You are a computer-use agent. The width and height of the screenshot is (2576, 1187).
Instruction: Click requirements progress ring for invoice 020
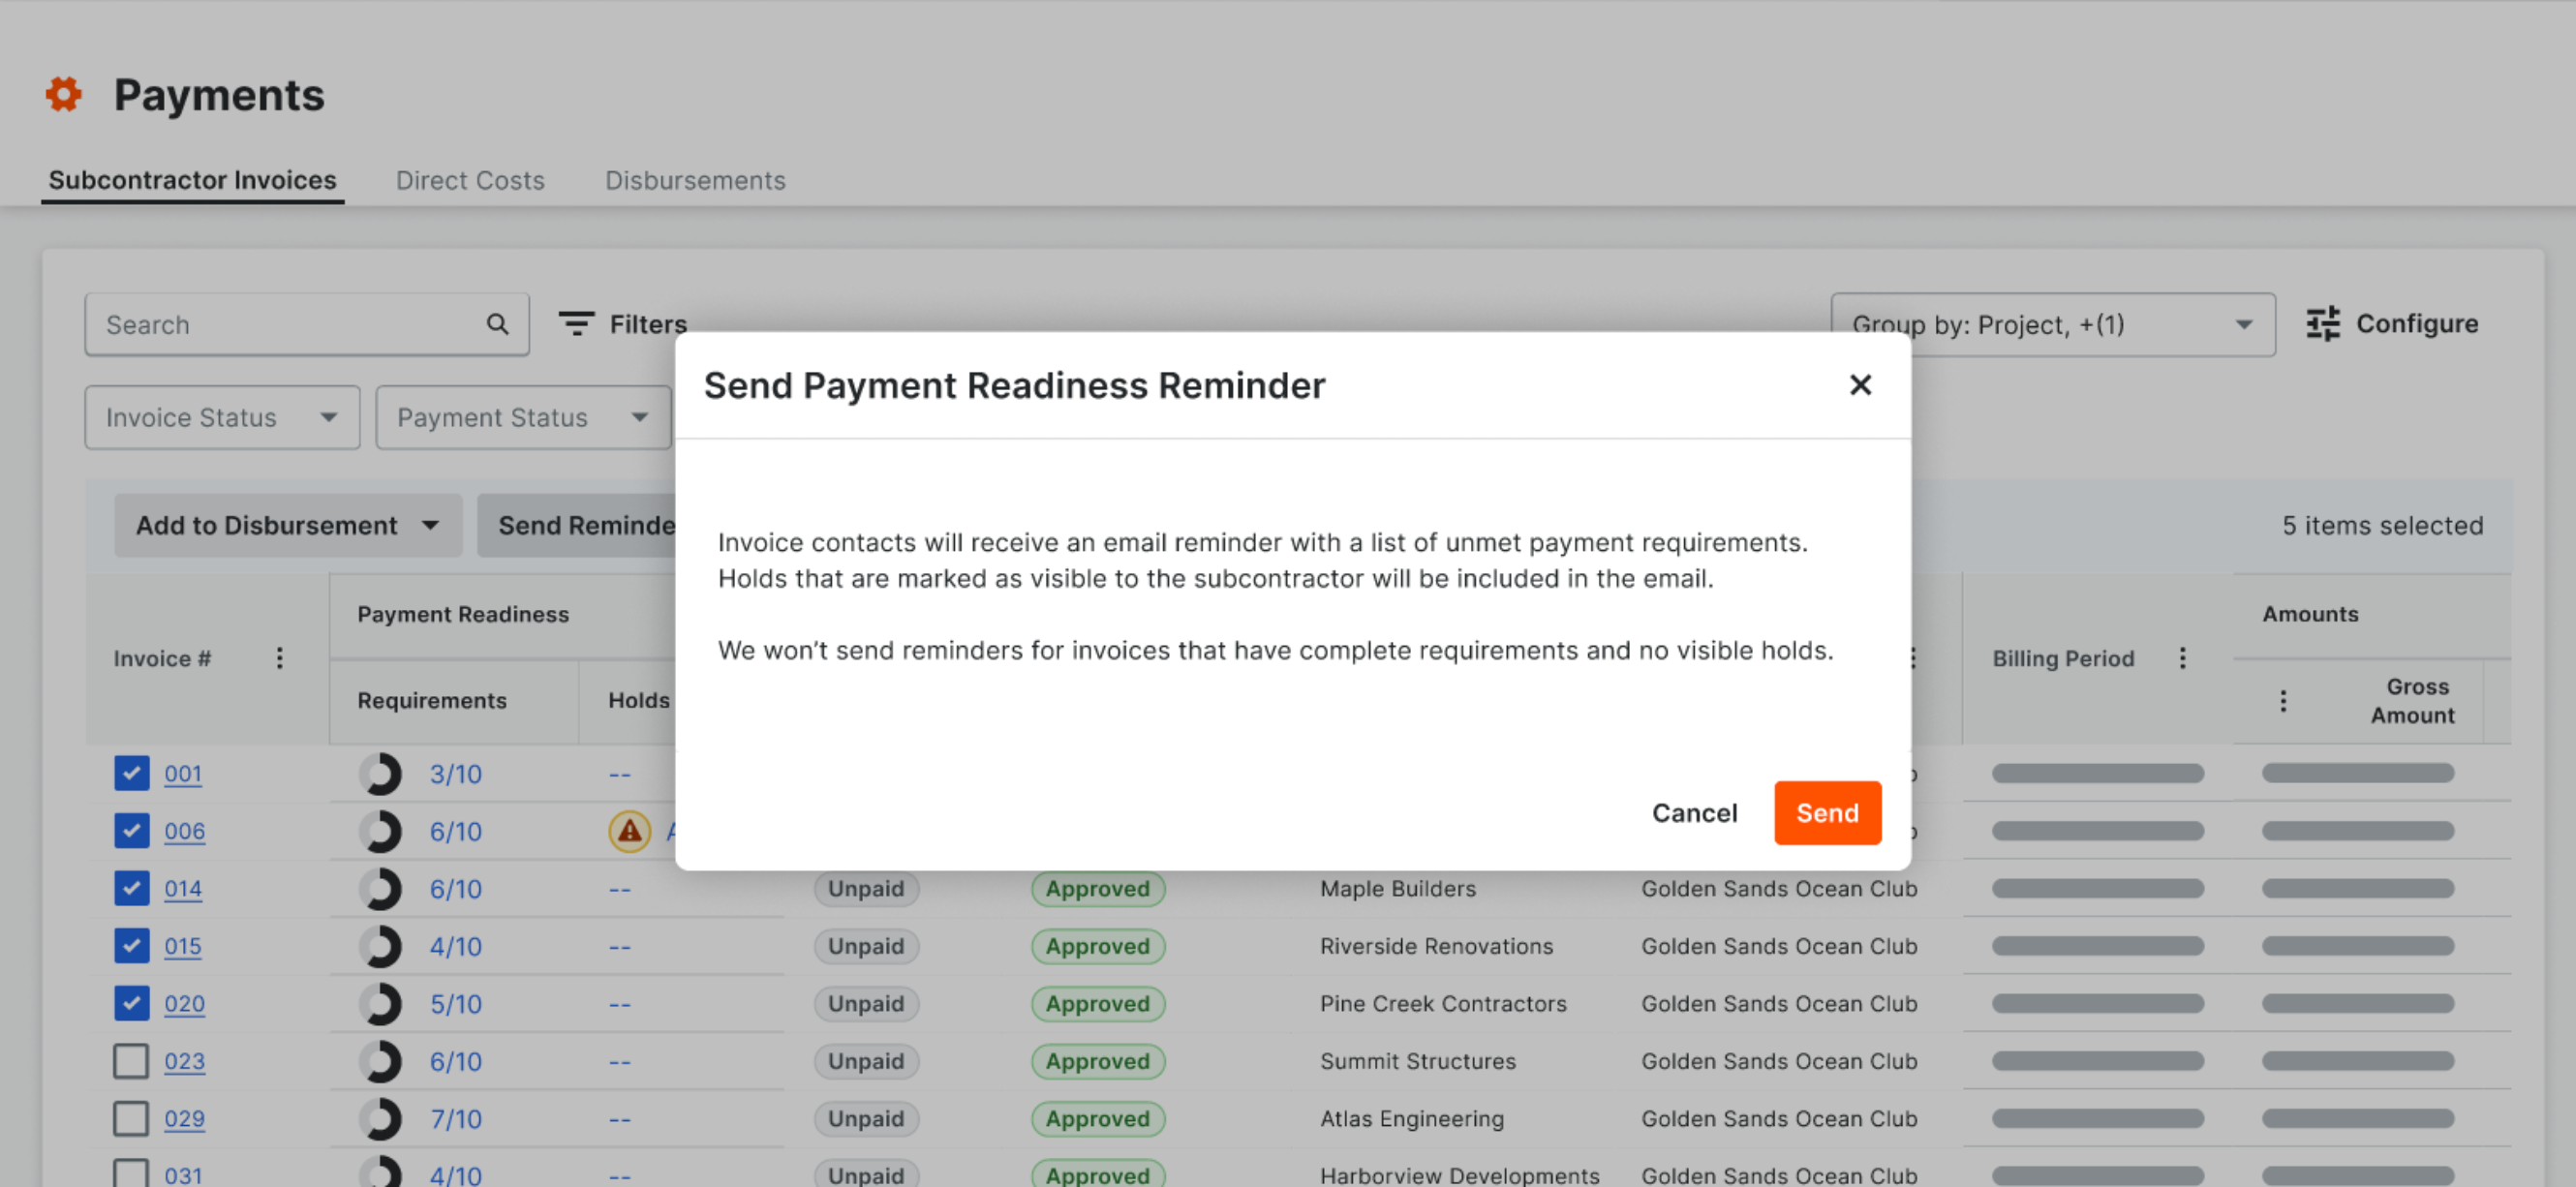[380, 1004]
